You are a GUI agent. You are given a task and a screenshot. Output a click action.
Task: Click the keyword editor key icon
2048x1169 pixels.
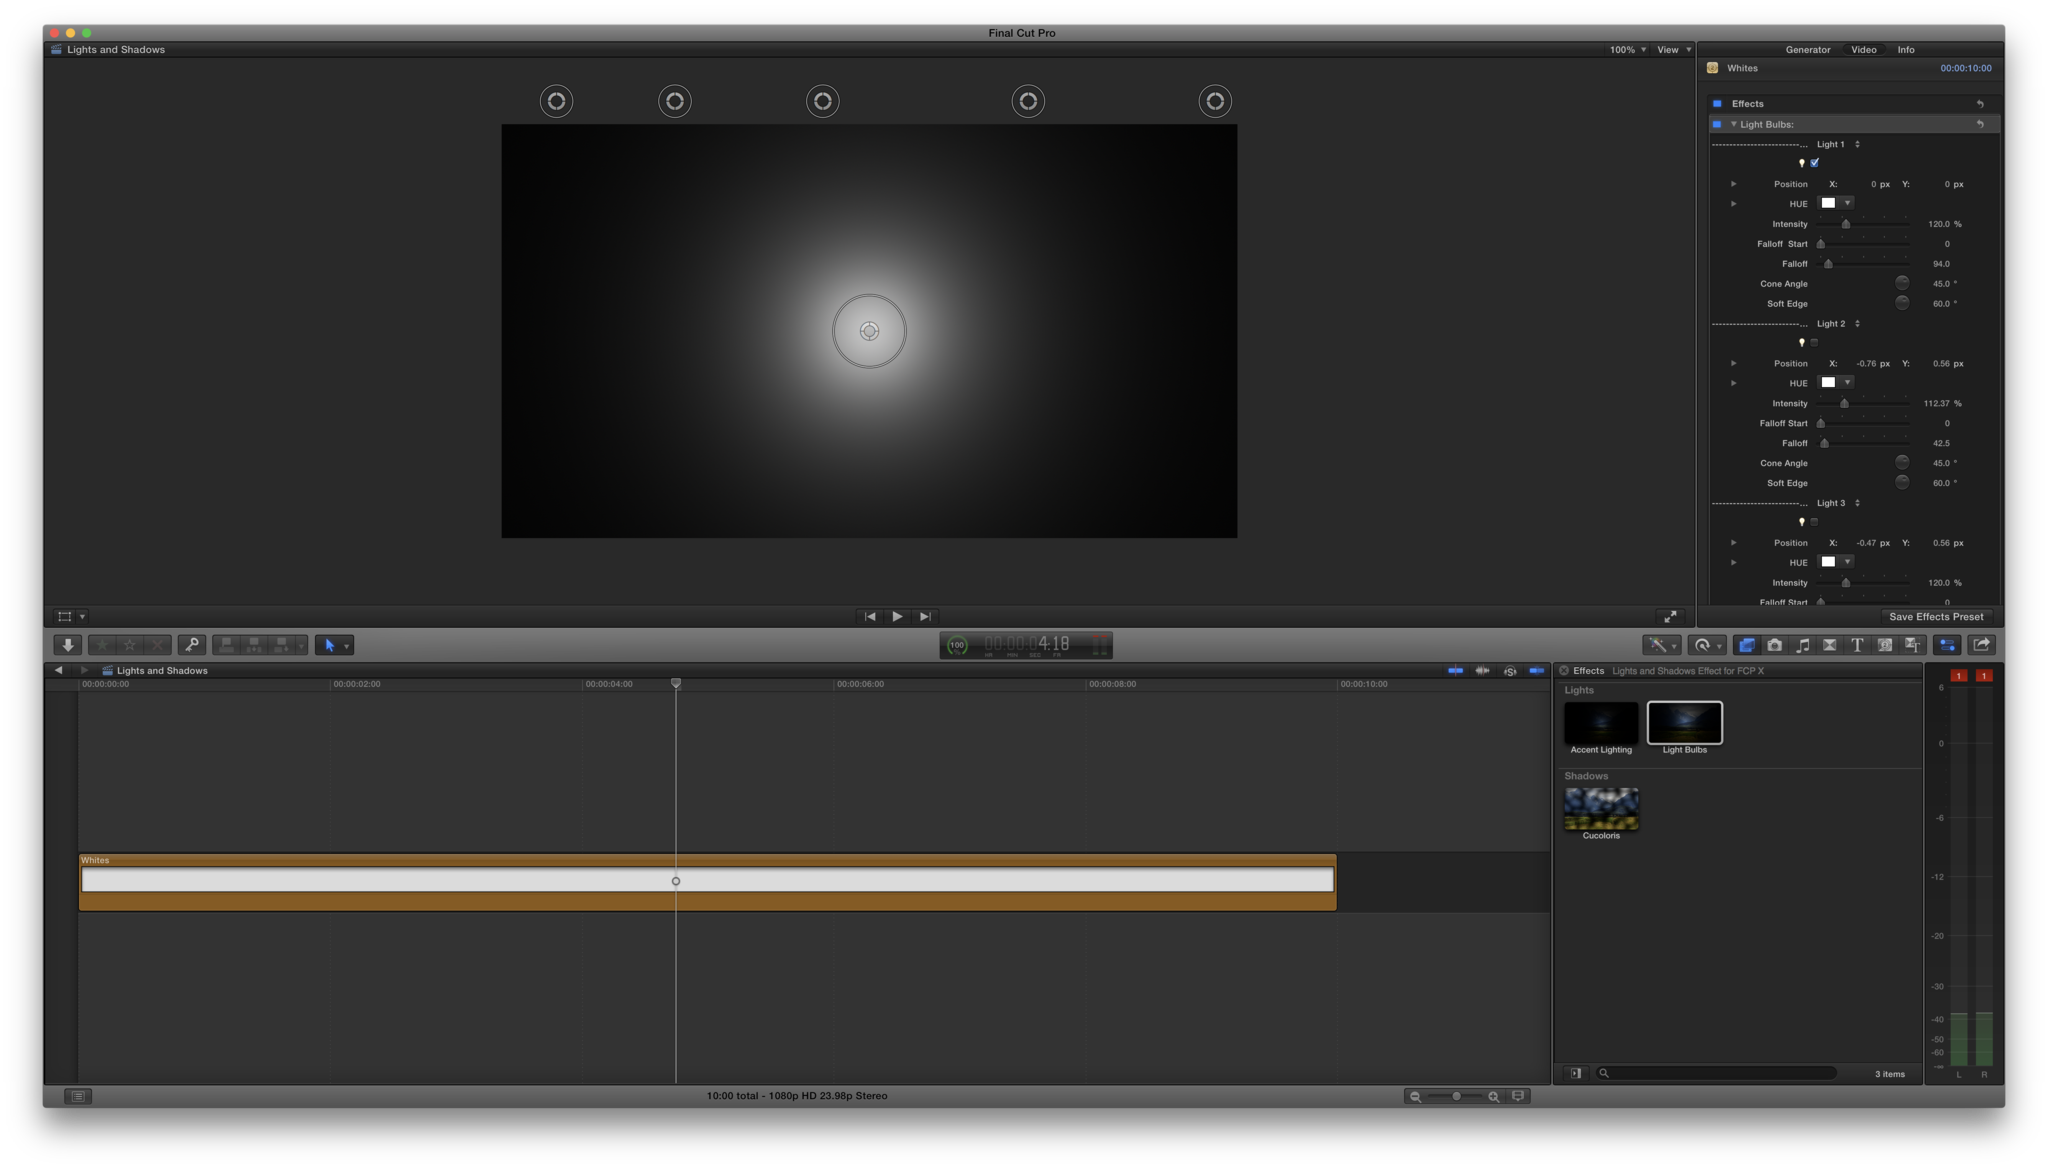point(191,645)
